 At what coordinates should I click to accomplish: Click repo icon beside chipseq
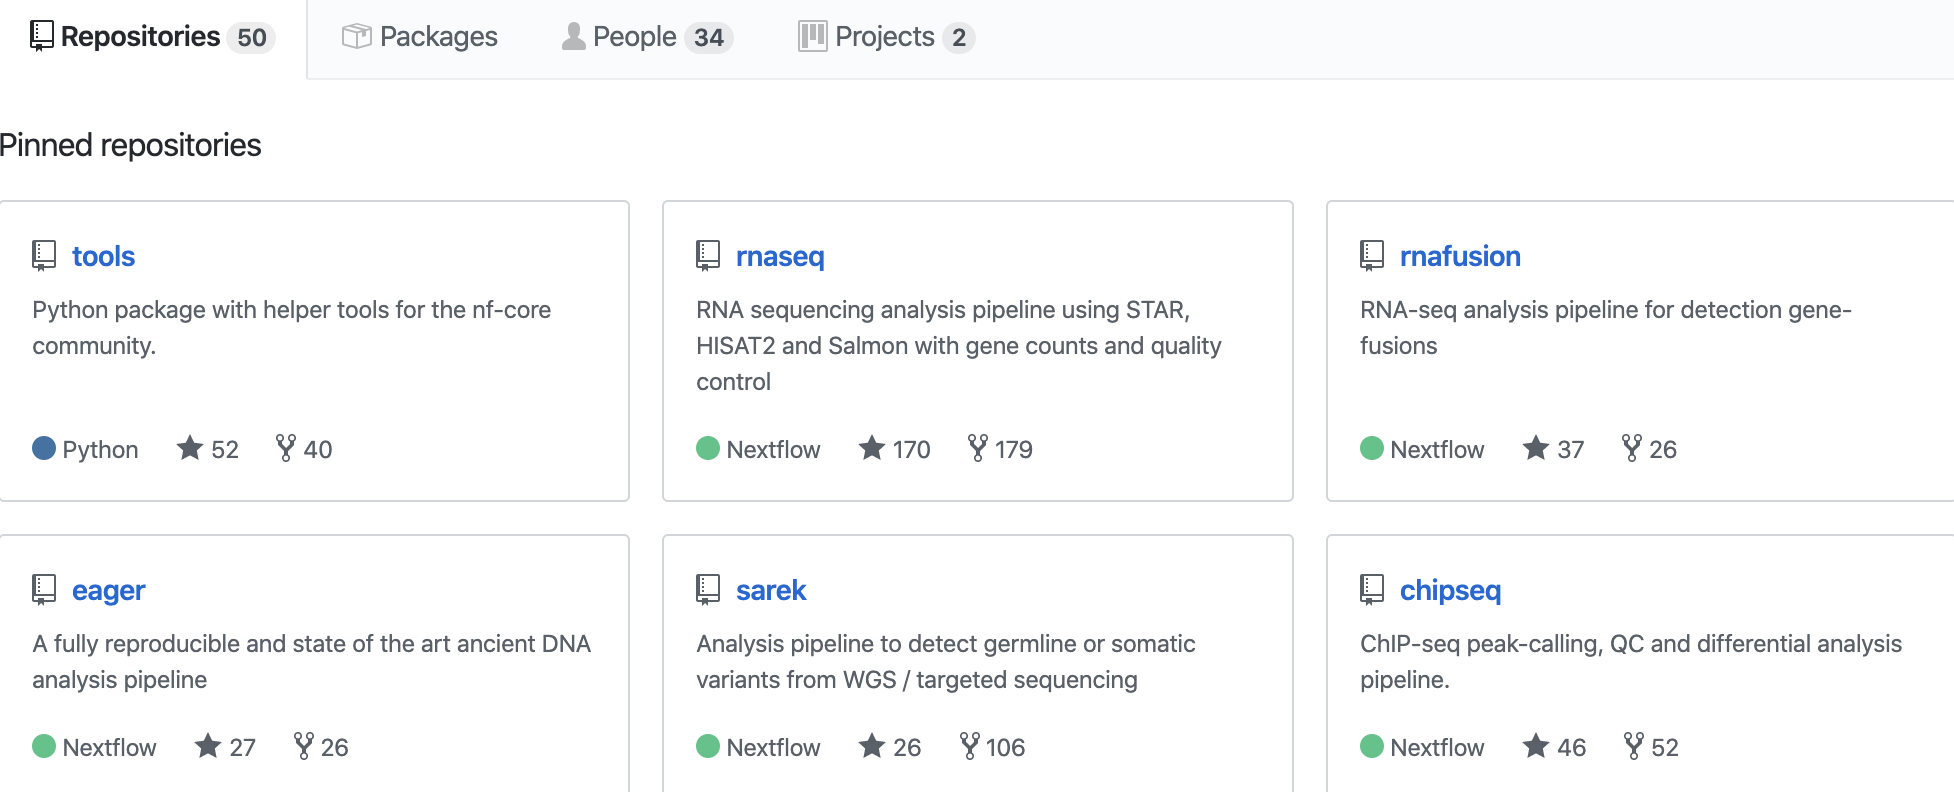click(x=1372, y=590)
